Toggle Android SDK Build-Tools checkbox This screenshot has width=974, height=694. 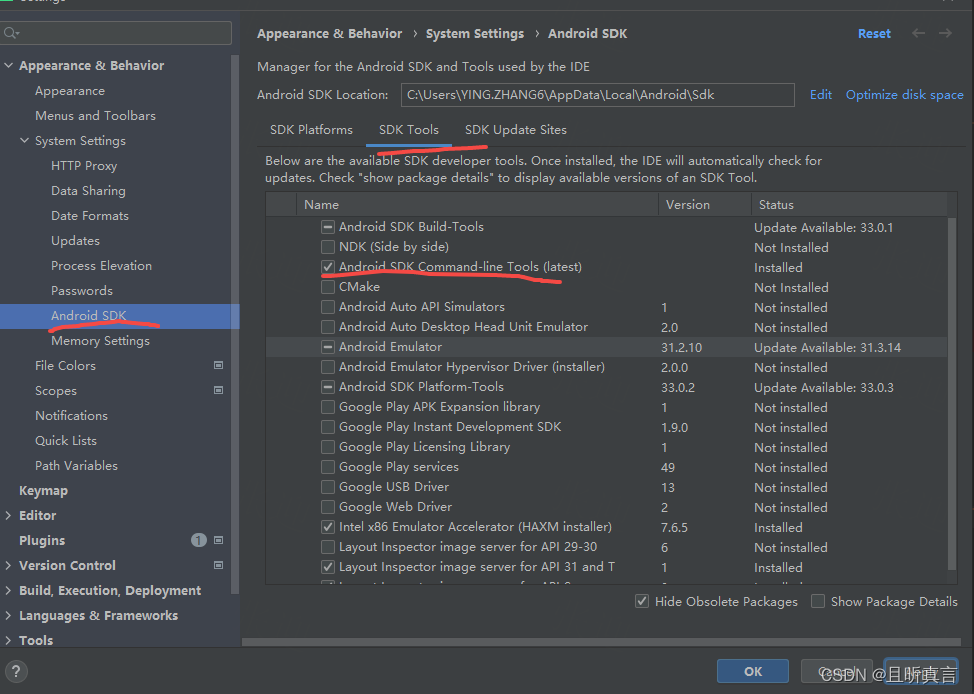pyautogui.click(x=328, y=227)
